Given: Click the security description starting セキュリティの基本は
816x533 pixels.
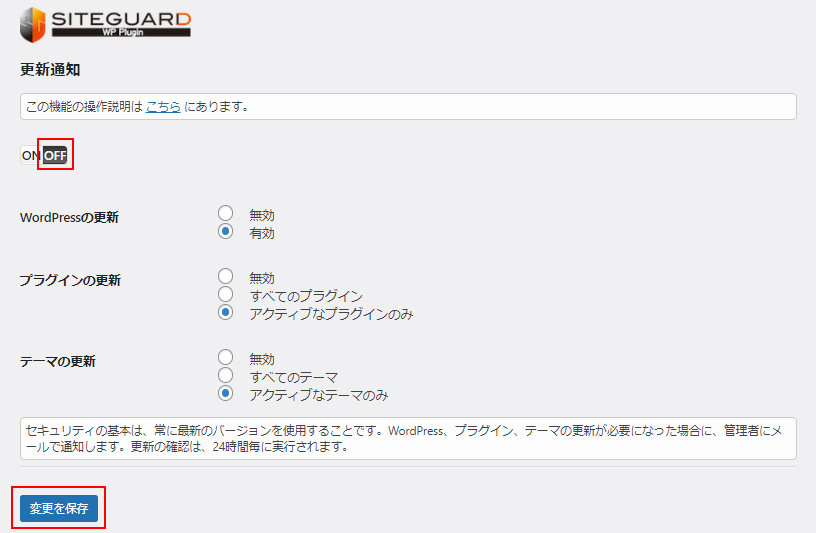Looking at the screenshot, I should point(408,438).
